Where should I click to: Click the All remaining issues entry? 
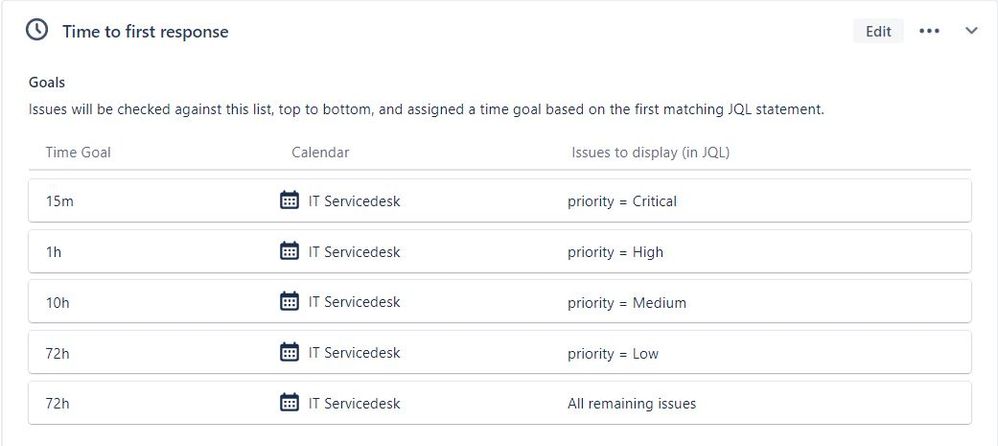coord(632,403)
